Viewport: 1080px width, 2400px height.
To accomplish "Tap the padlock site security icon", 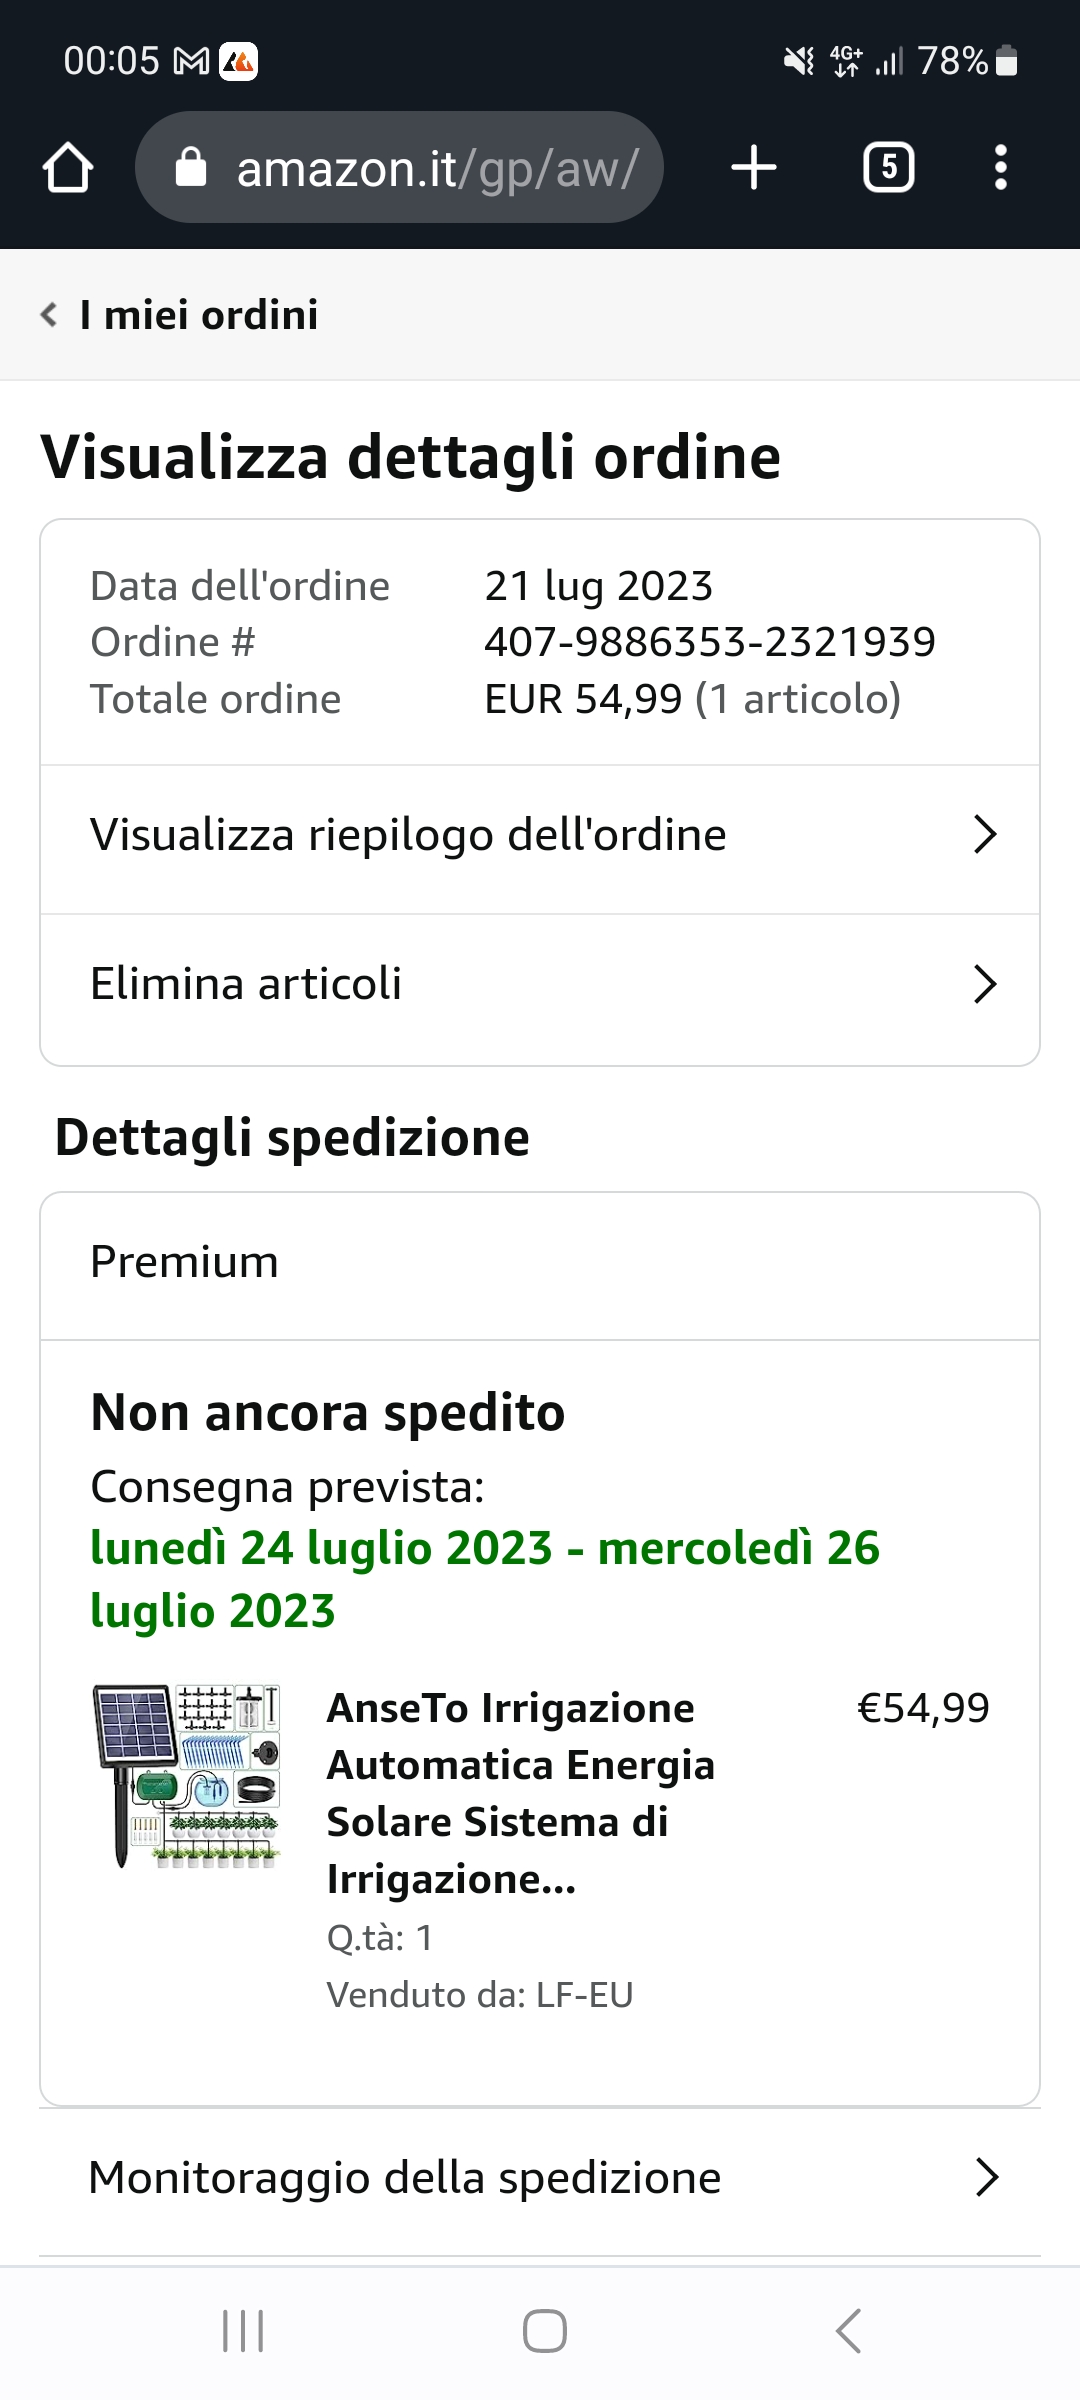I will [190, 168].
